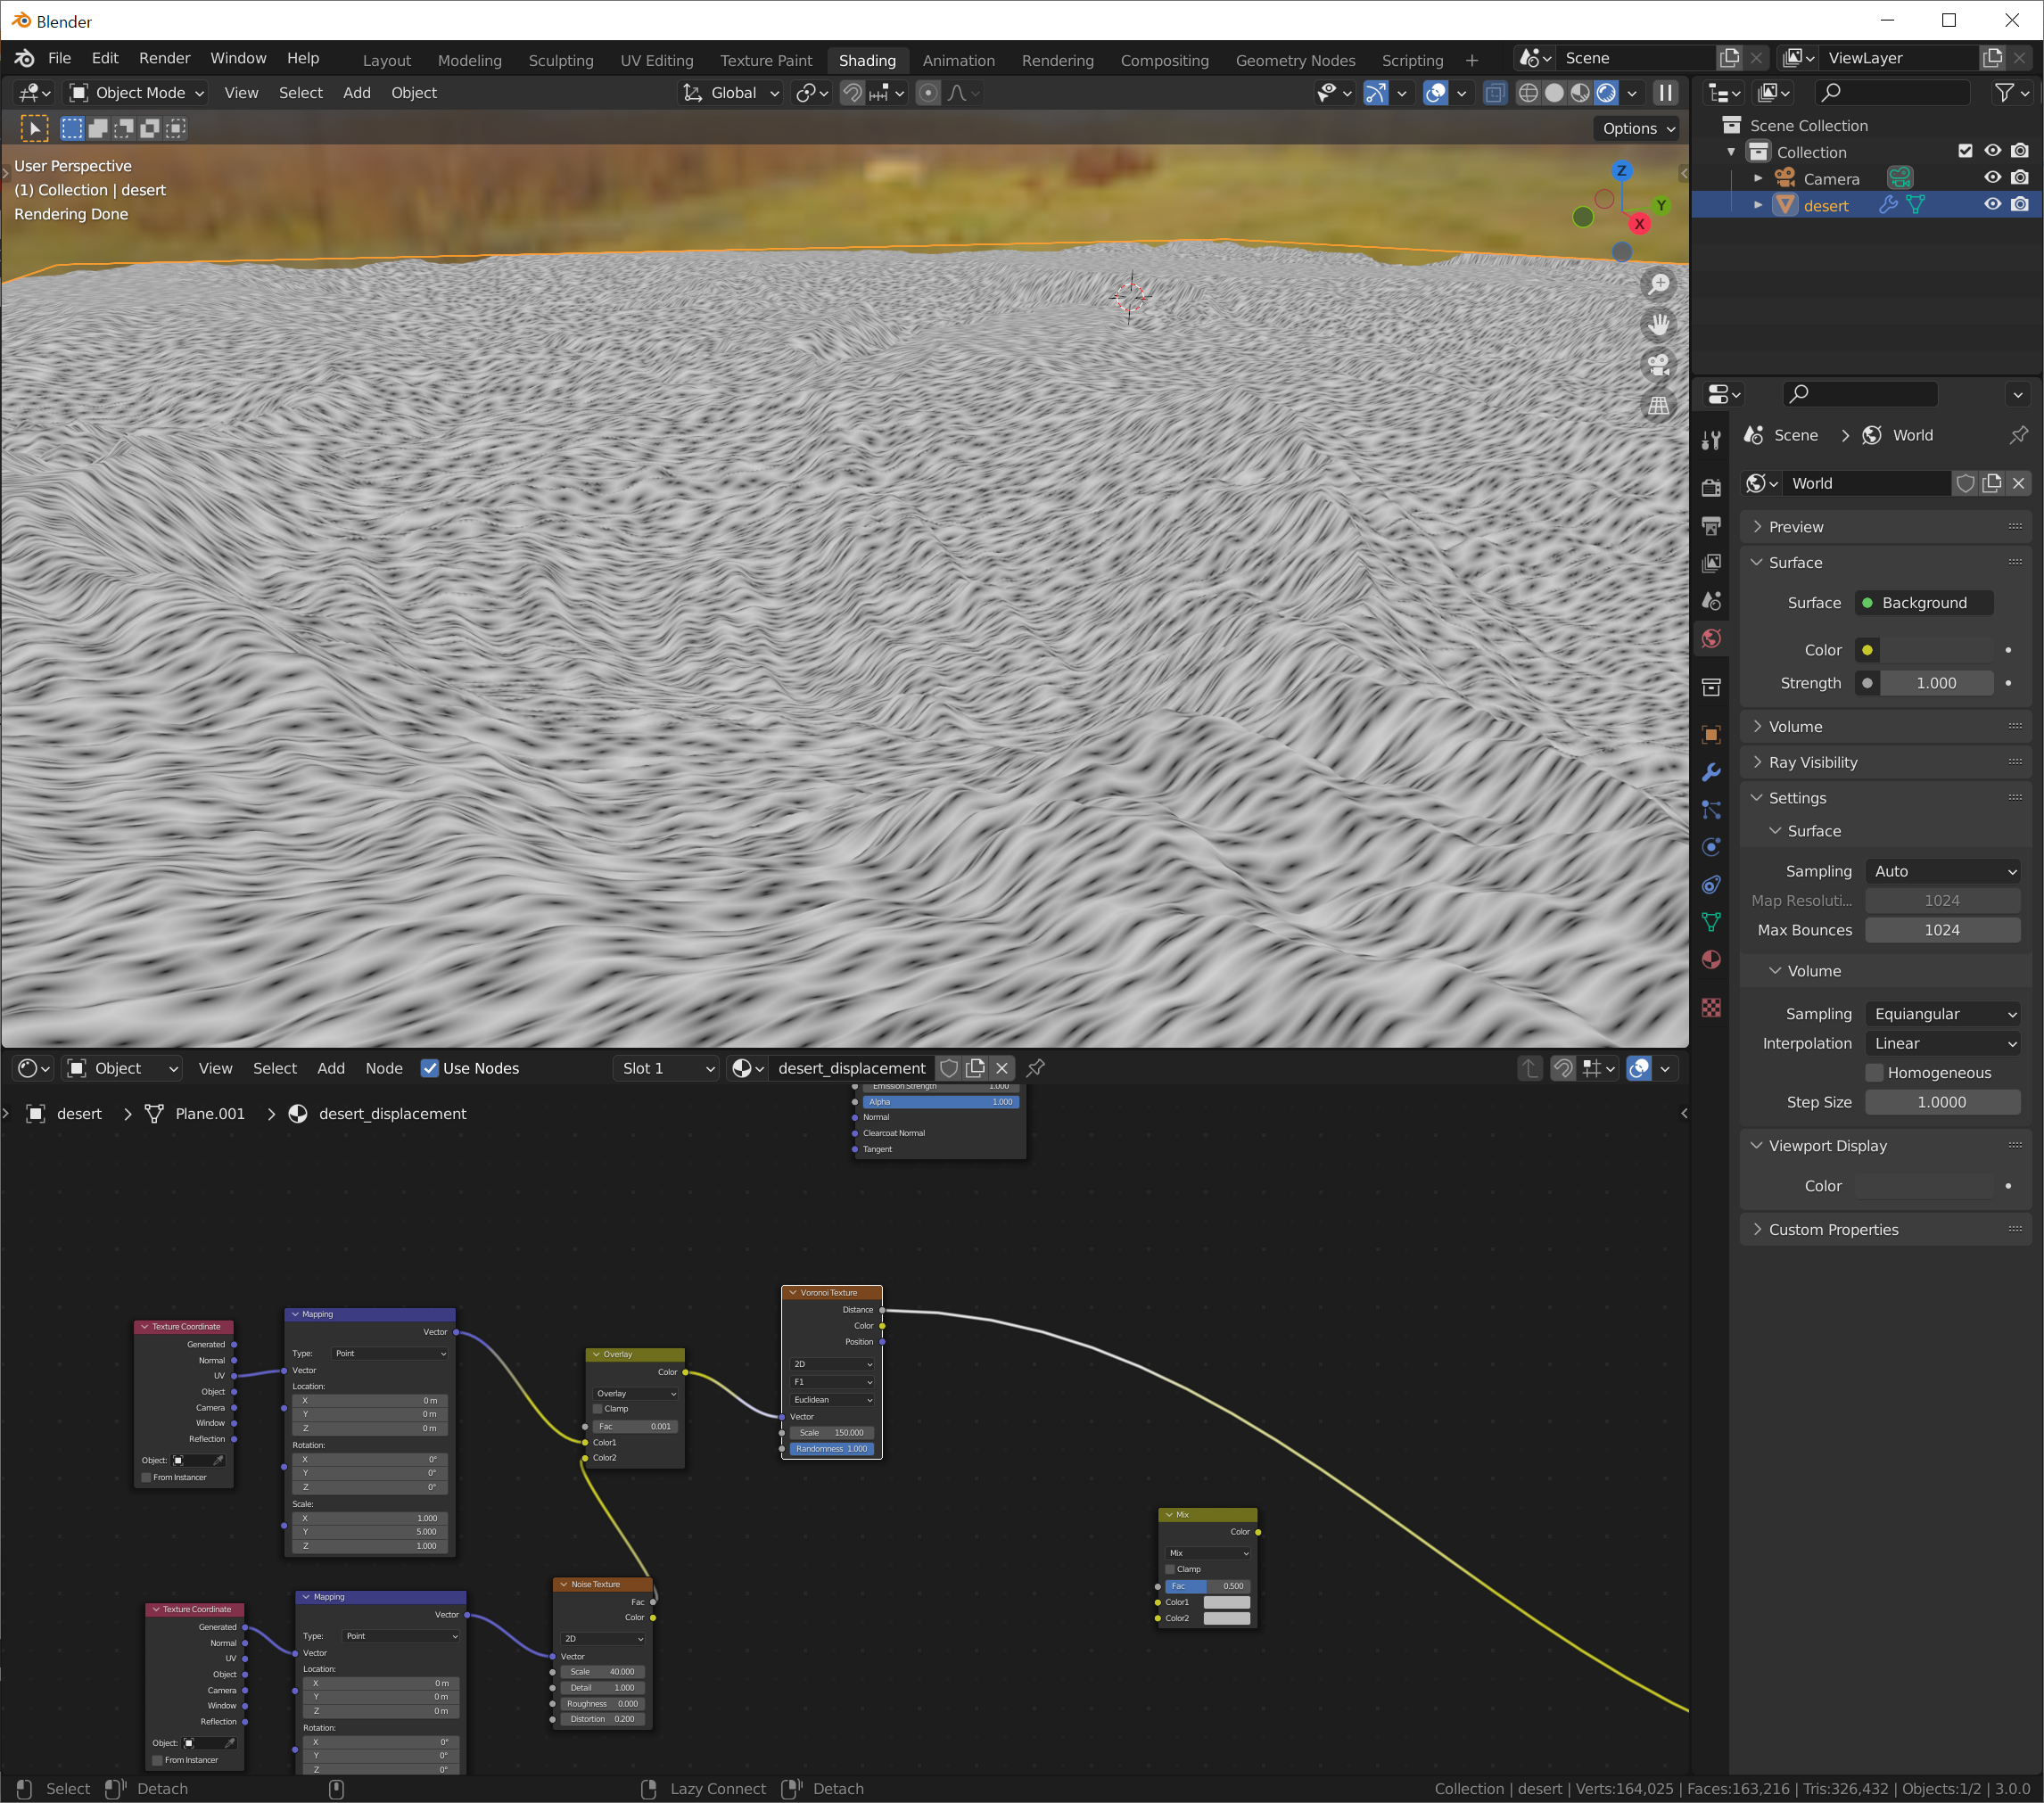2044x1803 pixels.
Task: Pin the desert_displacement material node tree
Action: pos(1036,1068)
